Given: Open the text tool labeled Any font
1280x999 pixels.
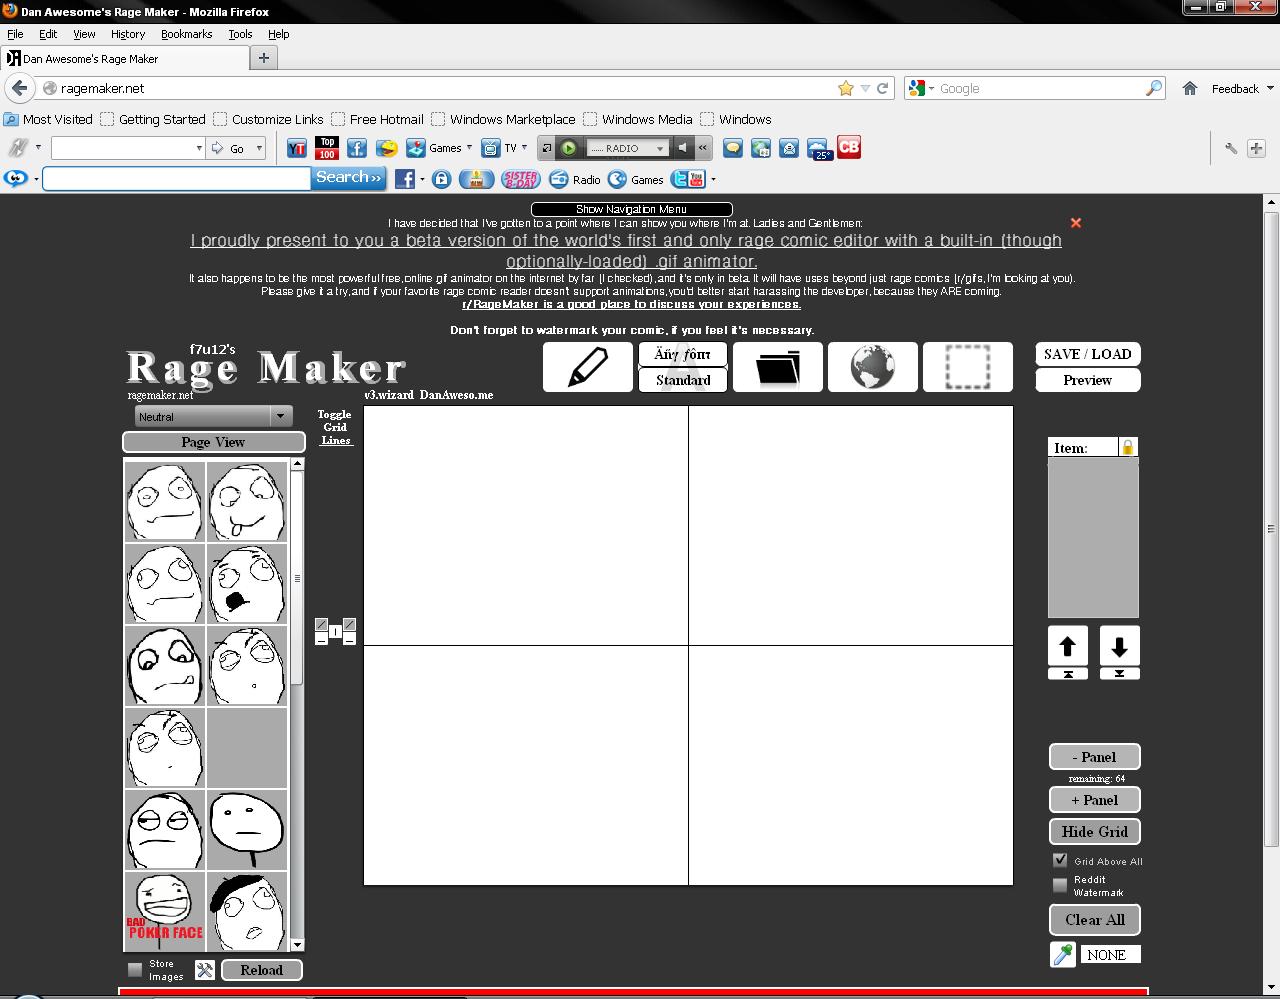Looking at the screenshot, I should click(x=682, y=353).
